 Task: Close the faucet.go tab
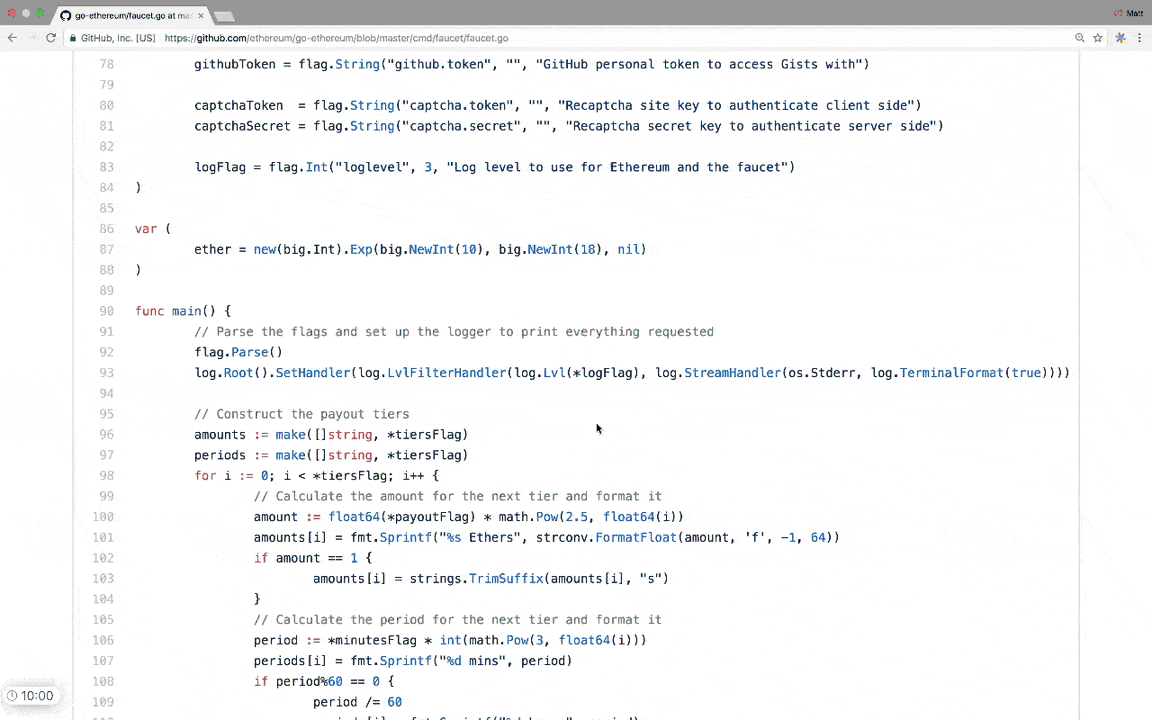[x=200, y=15]
